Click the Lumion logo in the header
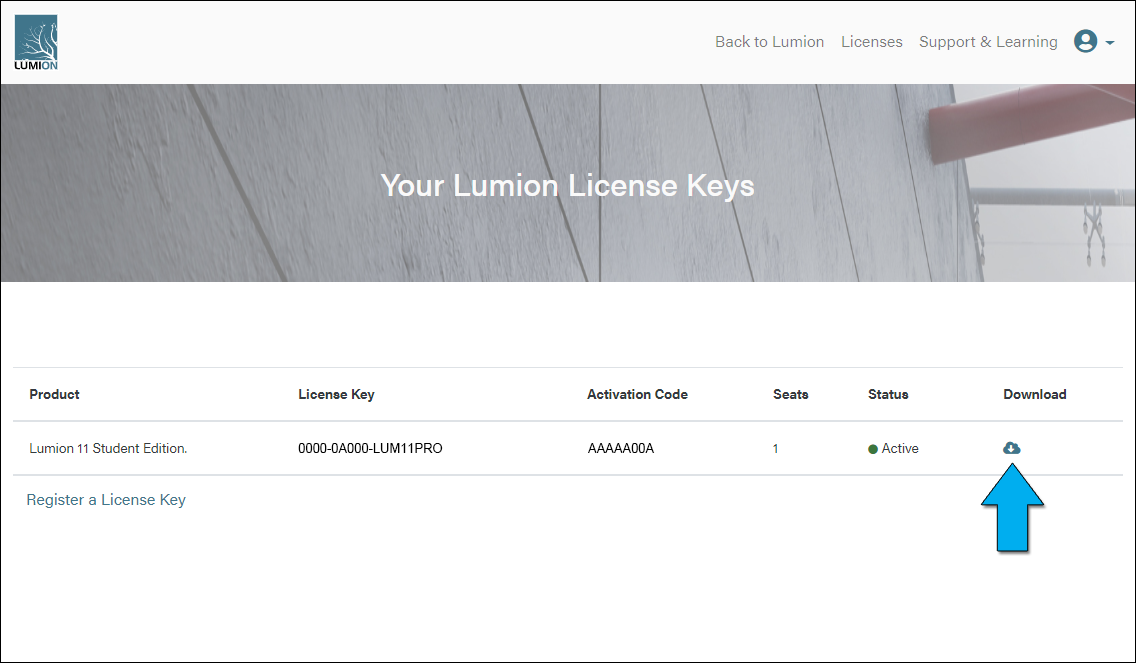The height and width of the screenshot is (663, 1136). [x=36, y=43]
